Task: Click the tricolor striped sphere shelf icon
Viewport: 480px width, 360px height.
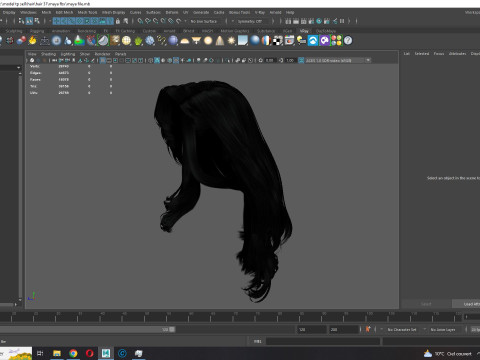Action: coord(266,41)
